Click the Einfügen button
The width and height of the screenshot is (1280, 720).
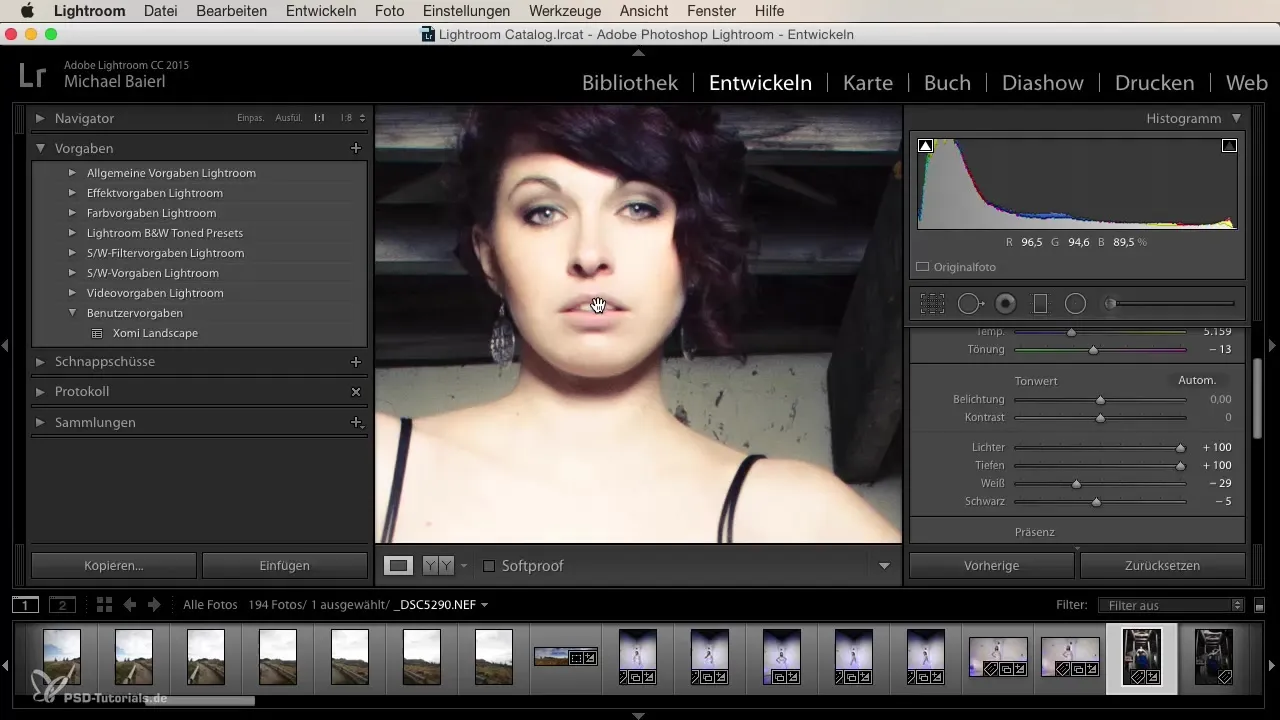point(285,565)
